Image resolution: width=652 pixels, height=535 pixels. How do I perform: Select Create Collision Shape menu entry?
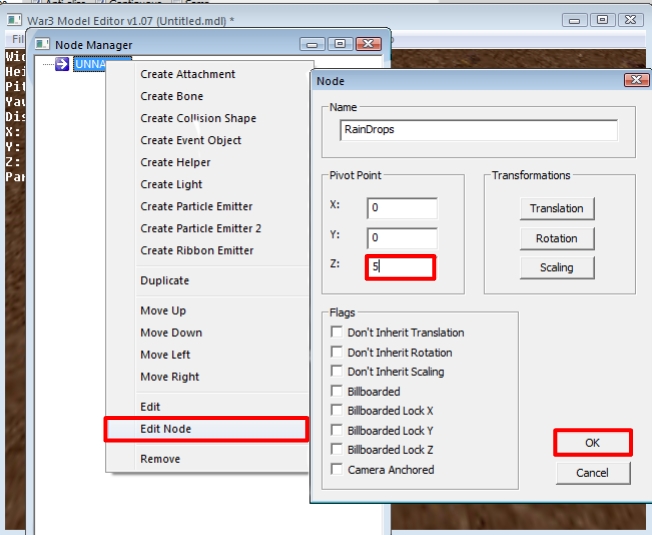(198, 118)
